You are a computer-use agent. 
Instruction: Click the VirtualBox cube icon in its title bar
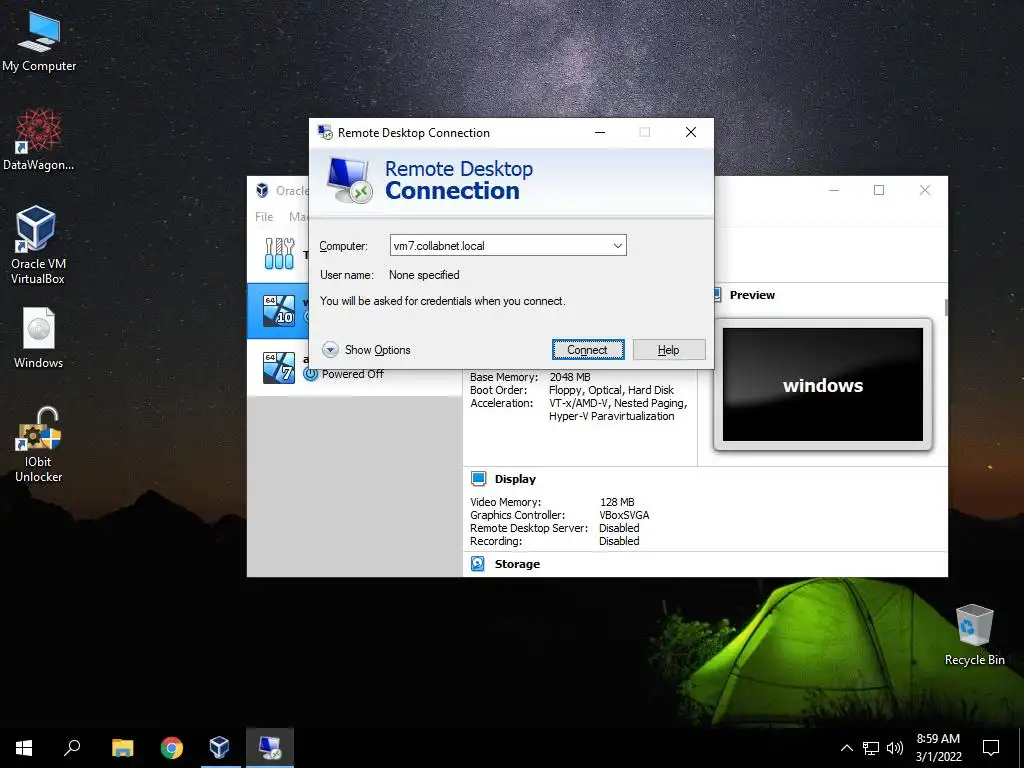[x=262, y=190]
